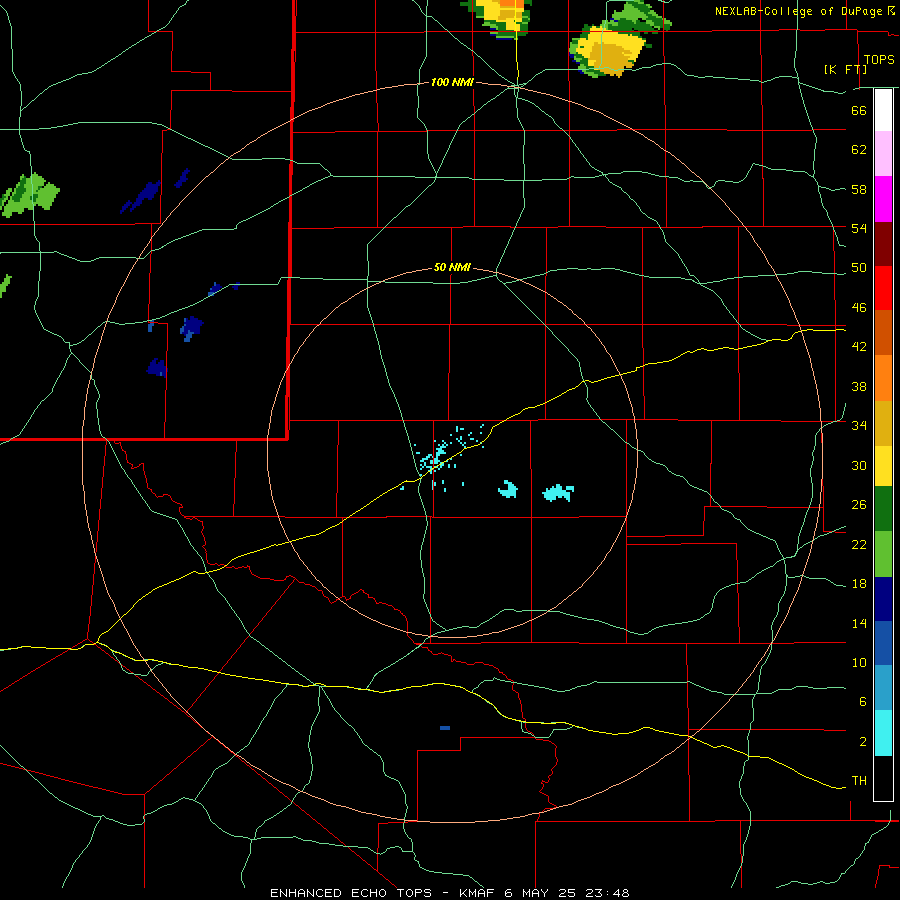Click the 'TOPS' legend title
This screenshot has height=900, width=900.
(879, 60)
